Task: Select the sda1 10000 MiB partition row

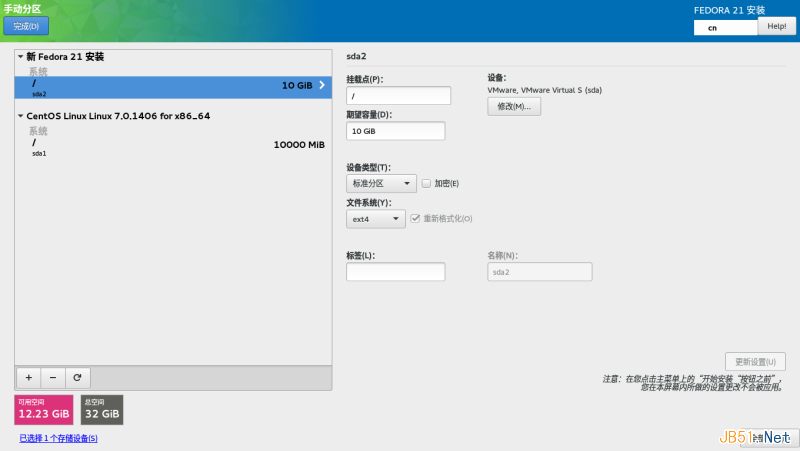Action: coord(173,147)
